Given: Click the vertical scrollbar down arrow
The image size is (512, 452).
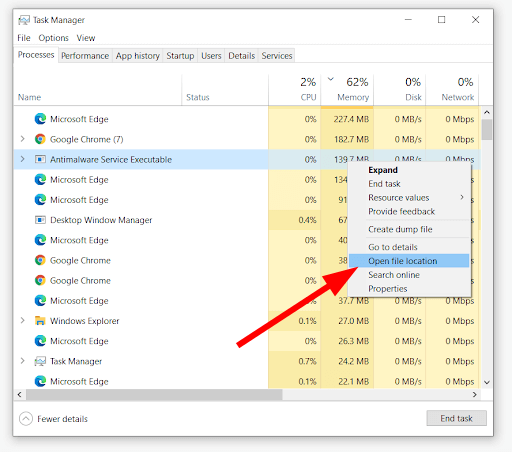Looking at the screenshot, I should (487, 382).
